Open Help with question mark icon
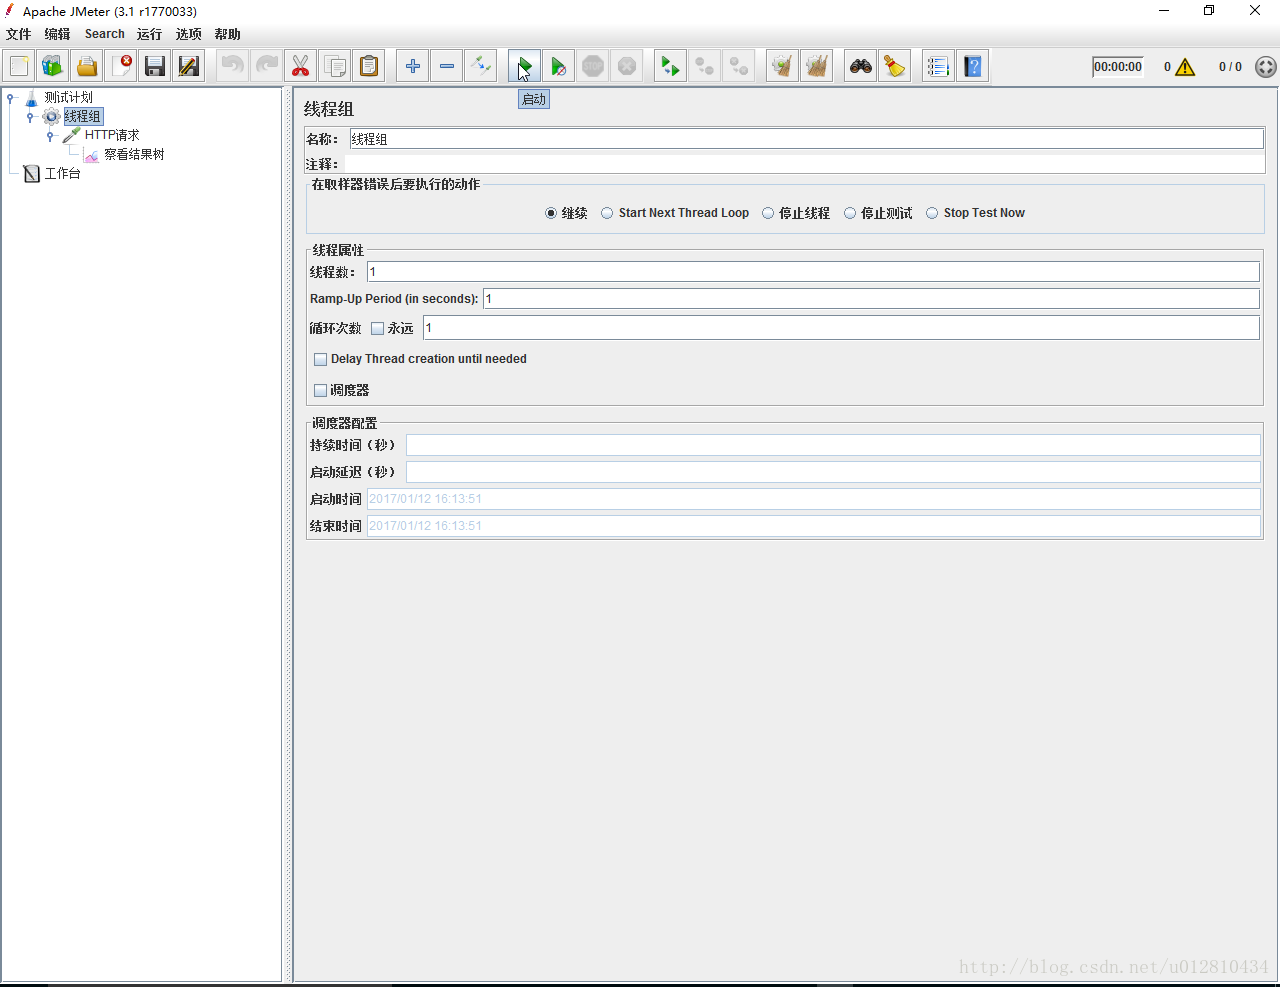 [x=973, y=66]
